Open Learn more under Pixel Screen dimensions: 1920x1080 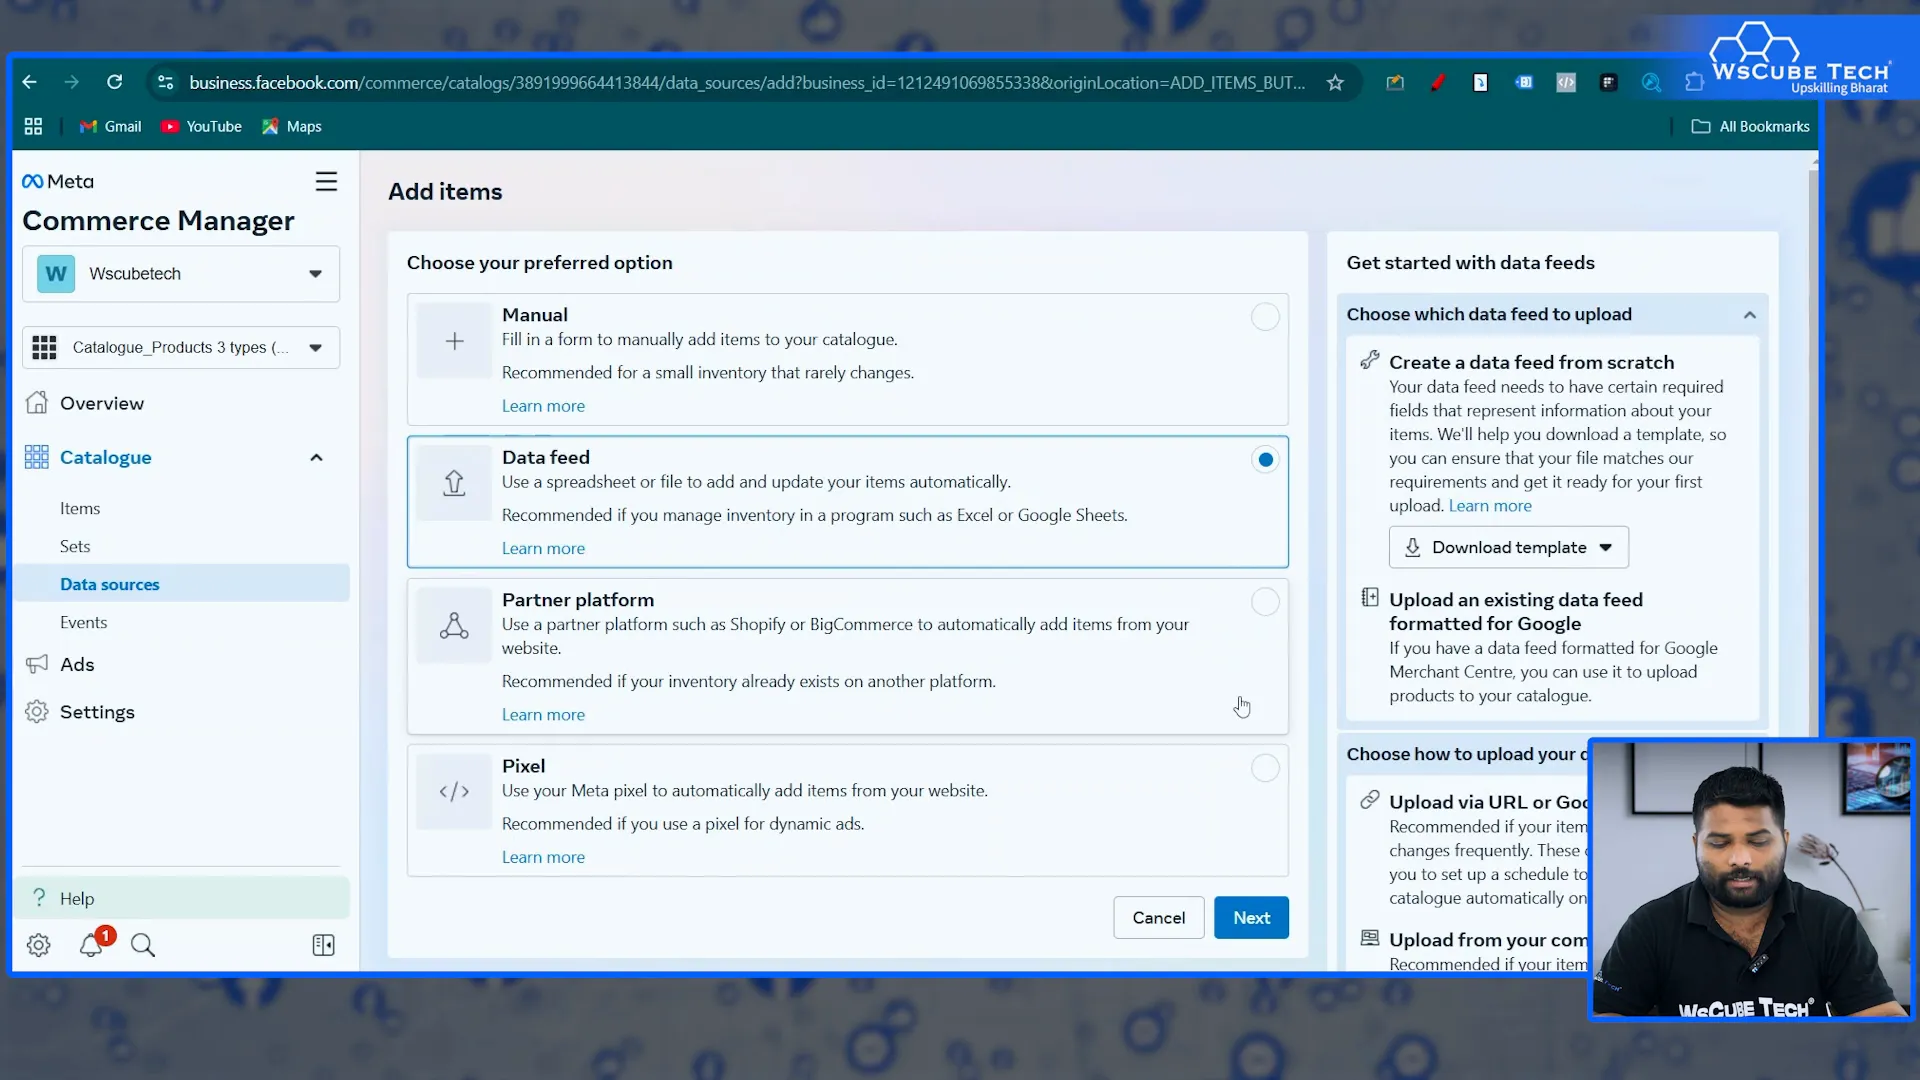click(543, 857)
